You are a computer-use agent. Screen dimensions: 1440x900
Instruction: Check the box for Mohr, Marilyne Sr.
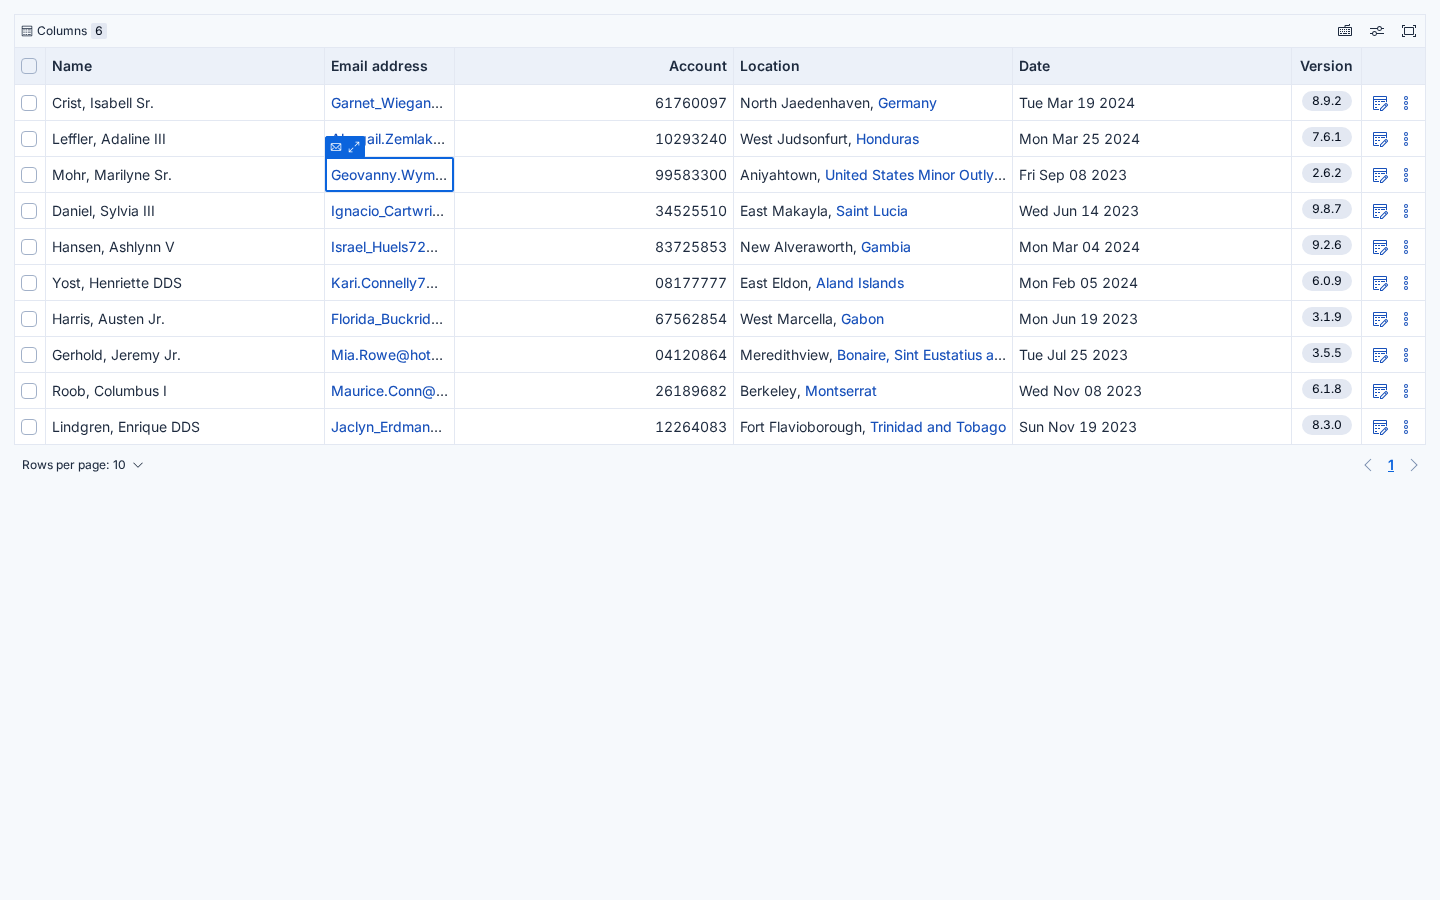click(29, 175)
